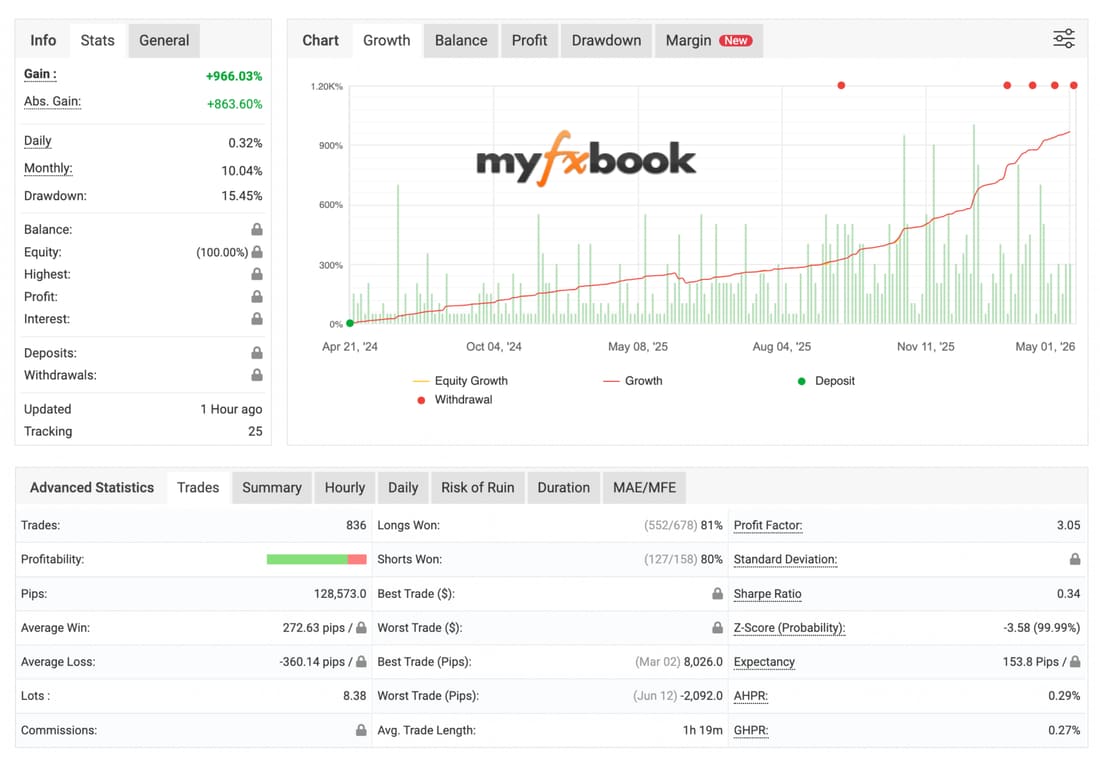Click the Abs. Gain label
Screen dimensions: 1100x773
point(53,102)
